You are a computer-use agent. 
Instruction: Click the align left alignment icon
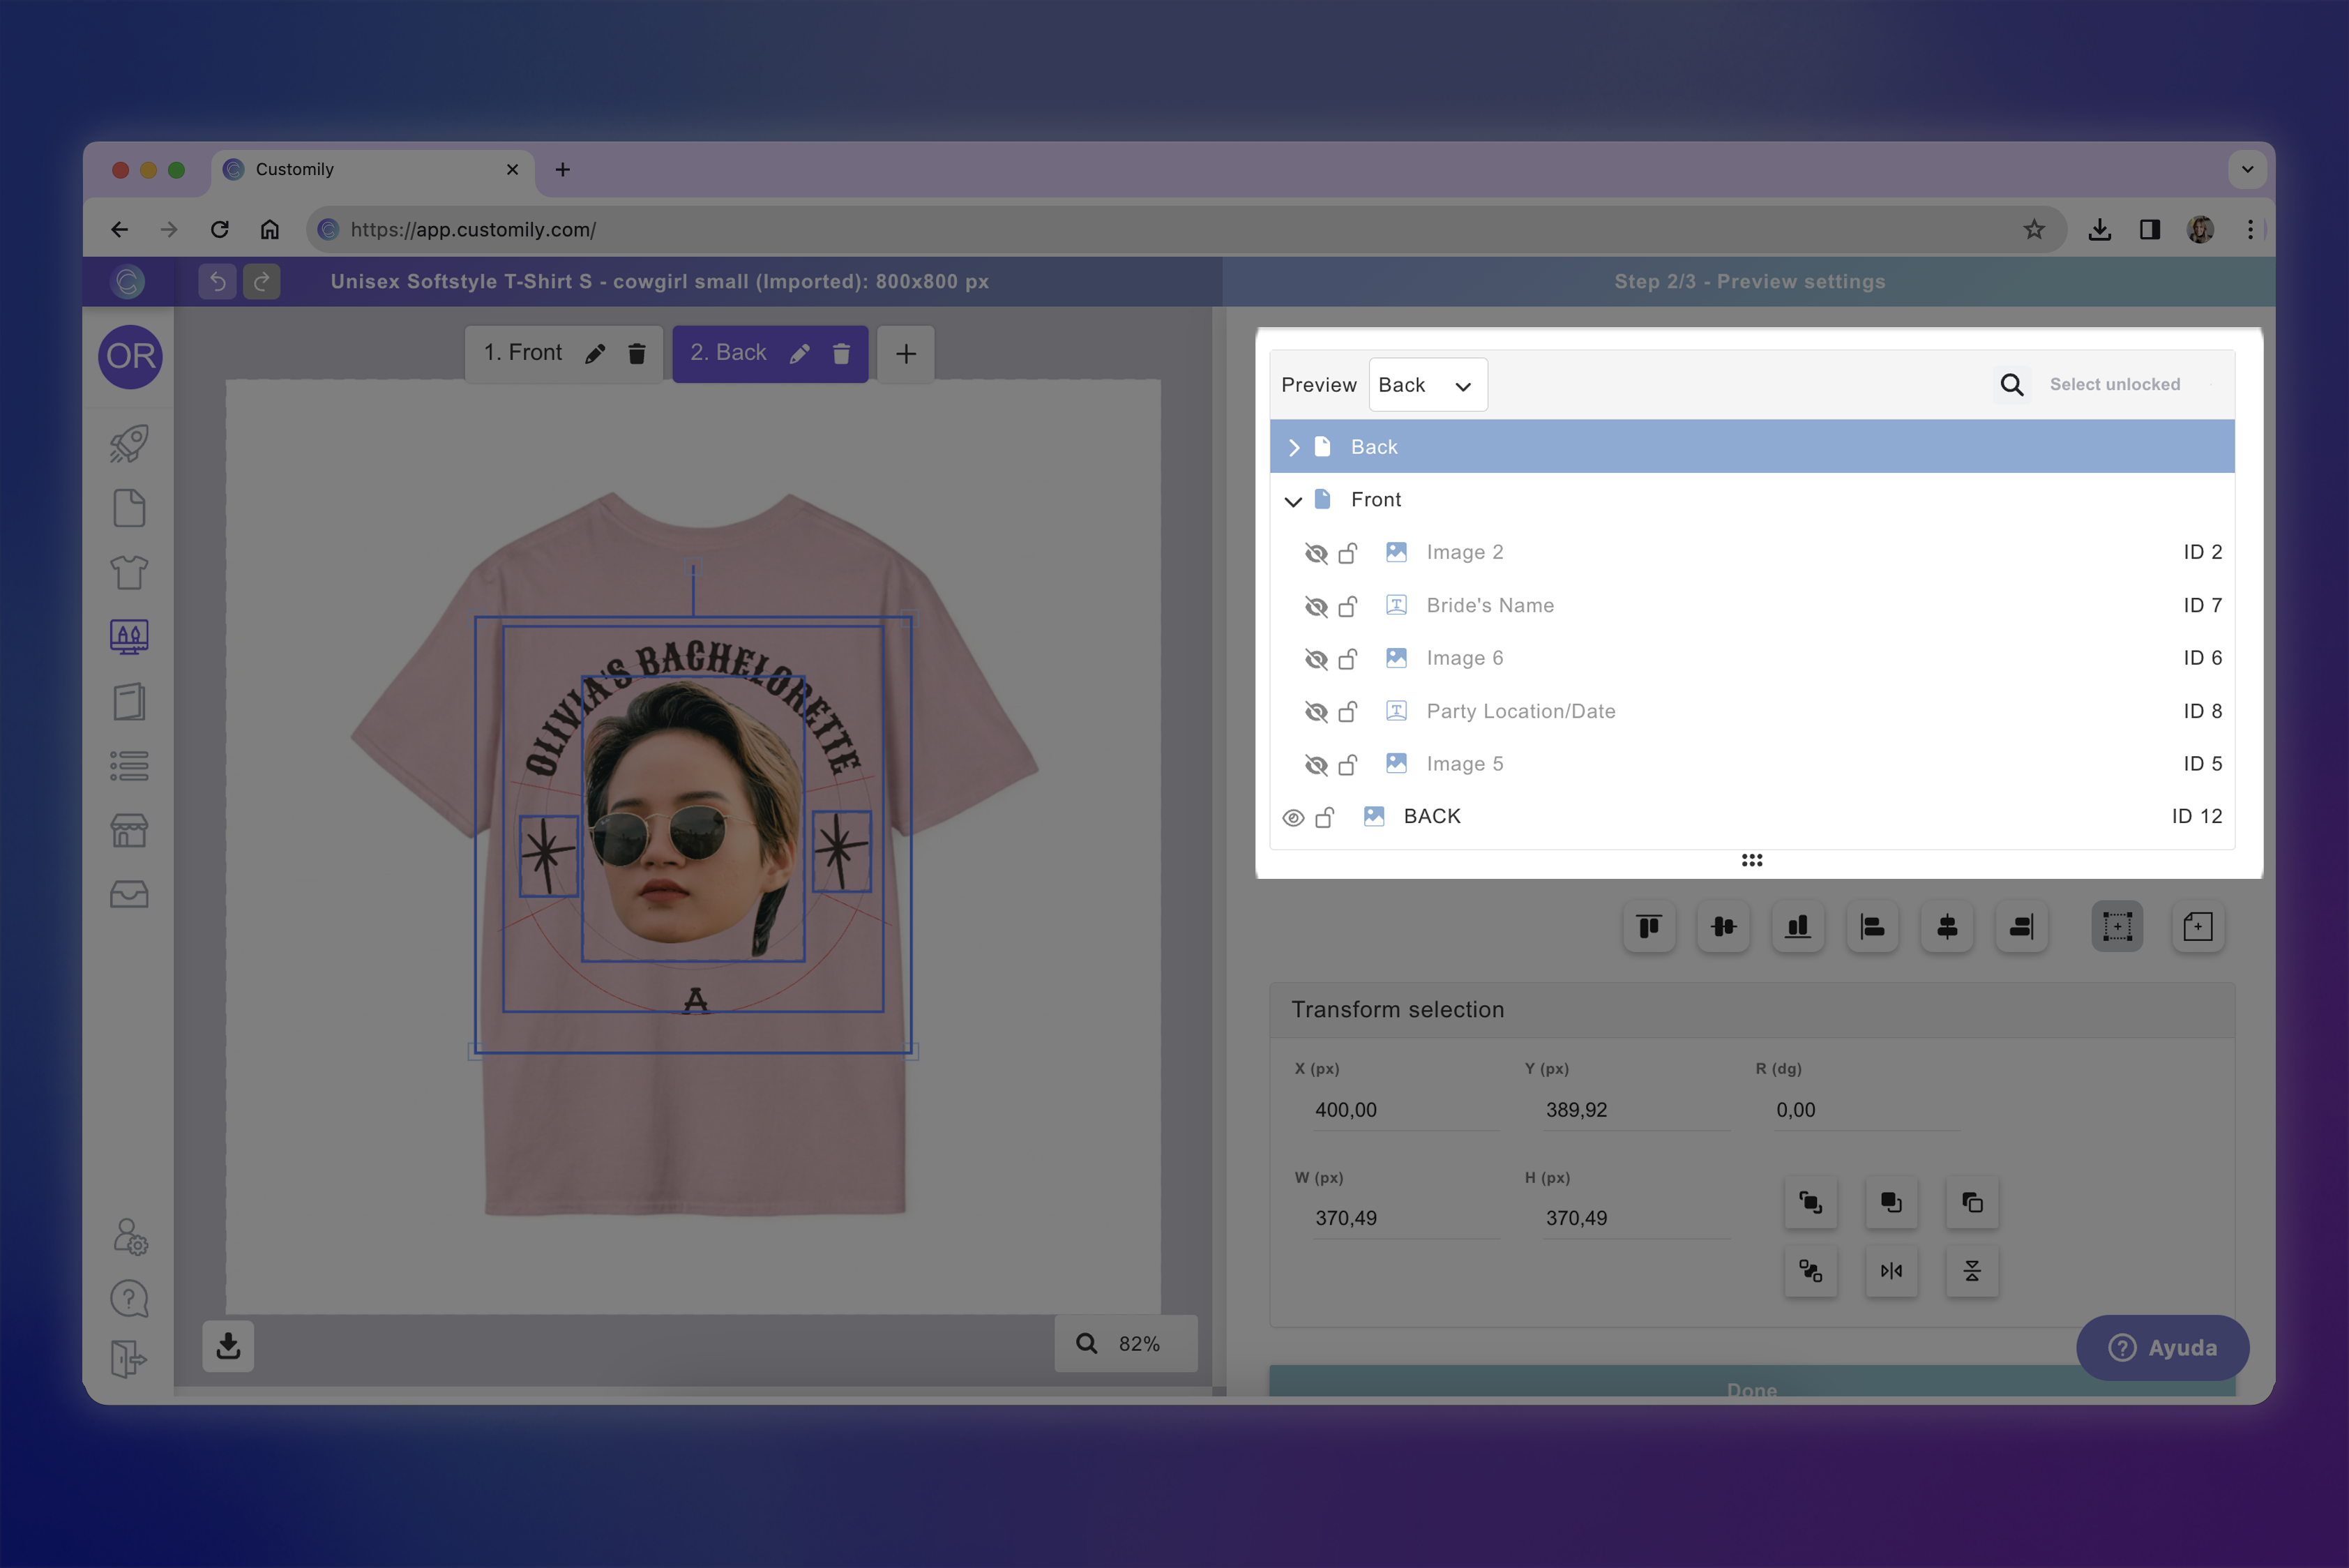tap(1872, 927)
